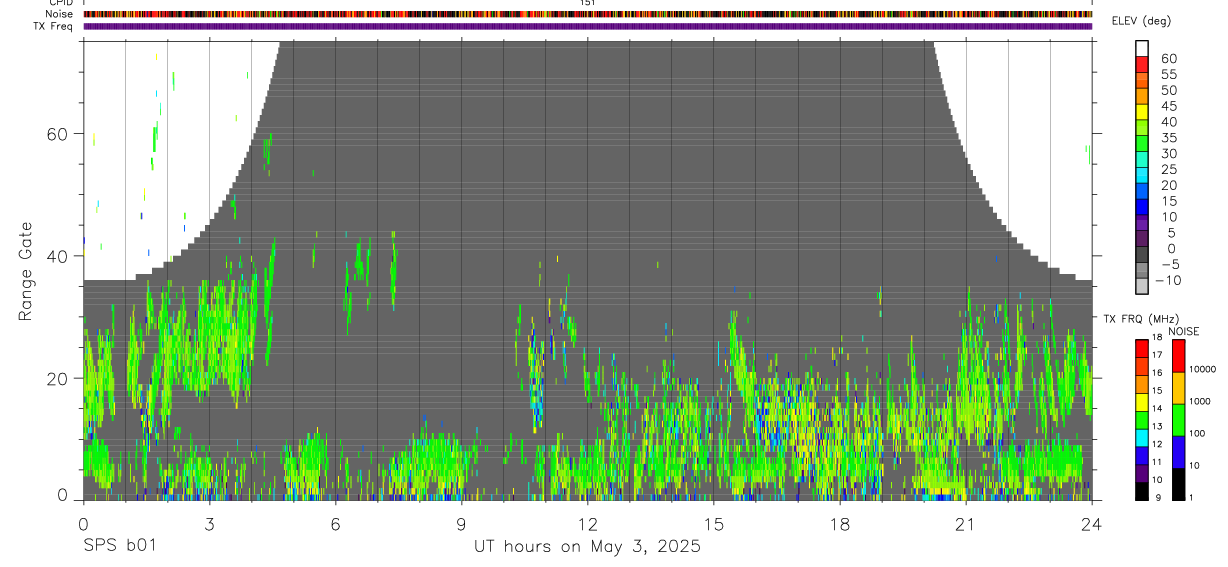Click the red 60-degree elevation color swatch

[x=1142, y=62]
